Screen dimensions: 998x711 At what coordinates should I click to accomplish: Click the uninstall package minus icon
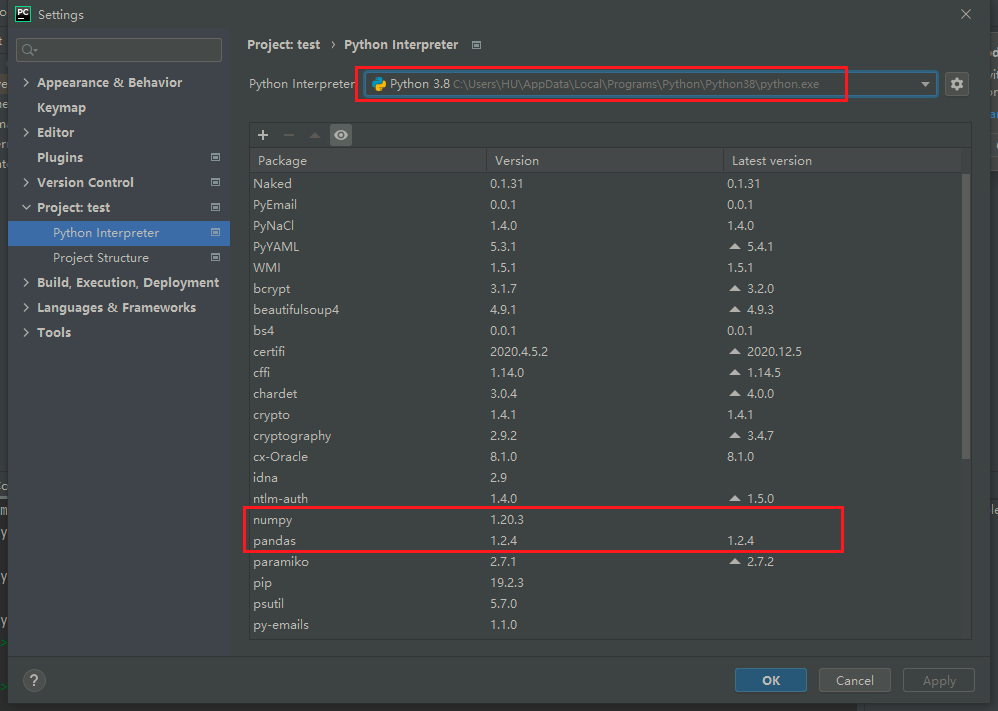click(289, 135)
